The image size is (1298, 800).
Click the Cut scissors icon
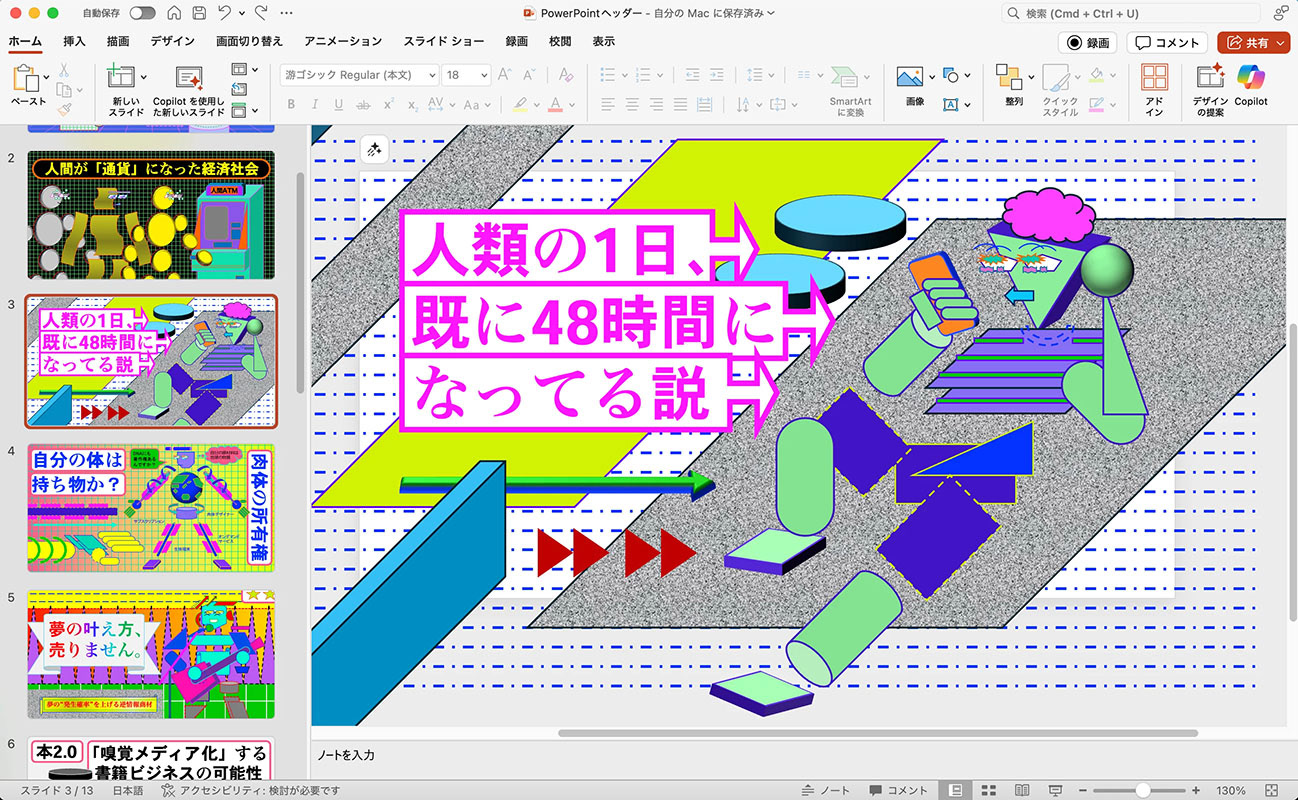(64, 70)
